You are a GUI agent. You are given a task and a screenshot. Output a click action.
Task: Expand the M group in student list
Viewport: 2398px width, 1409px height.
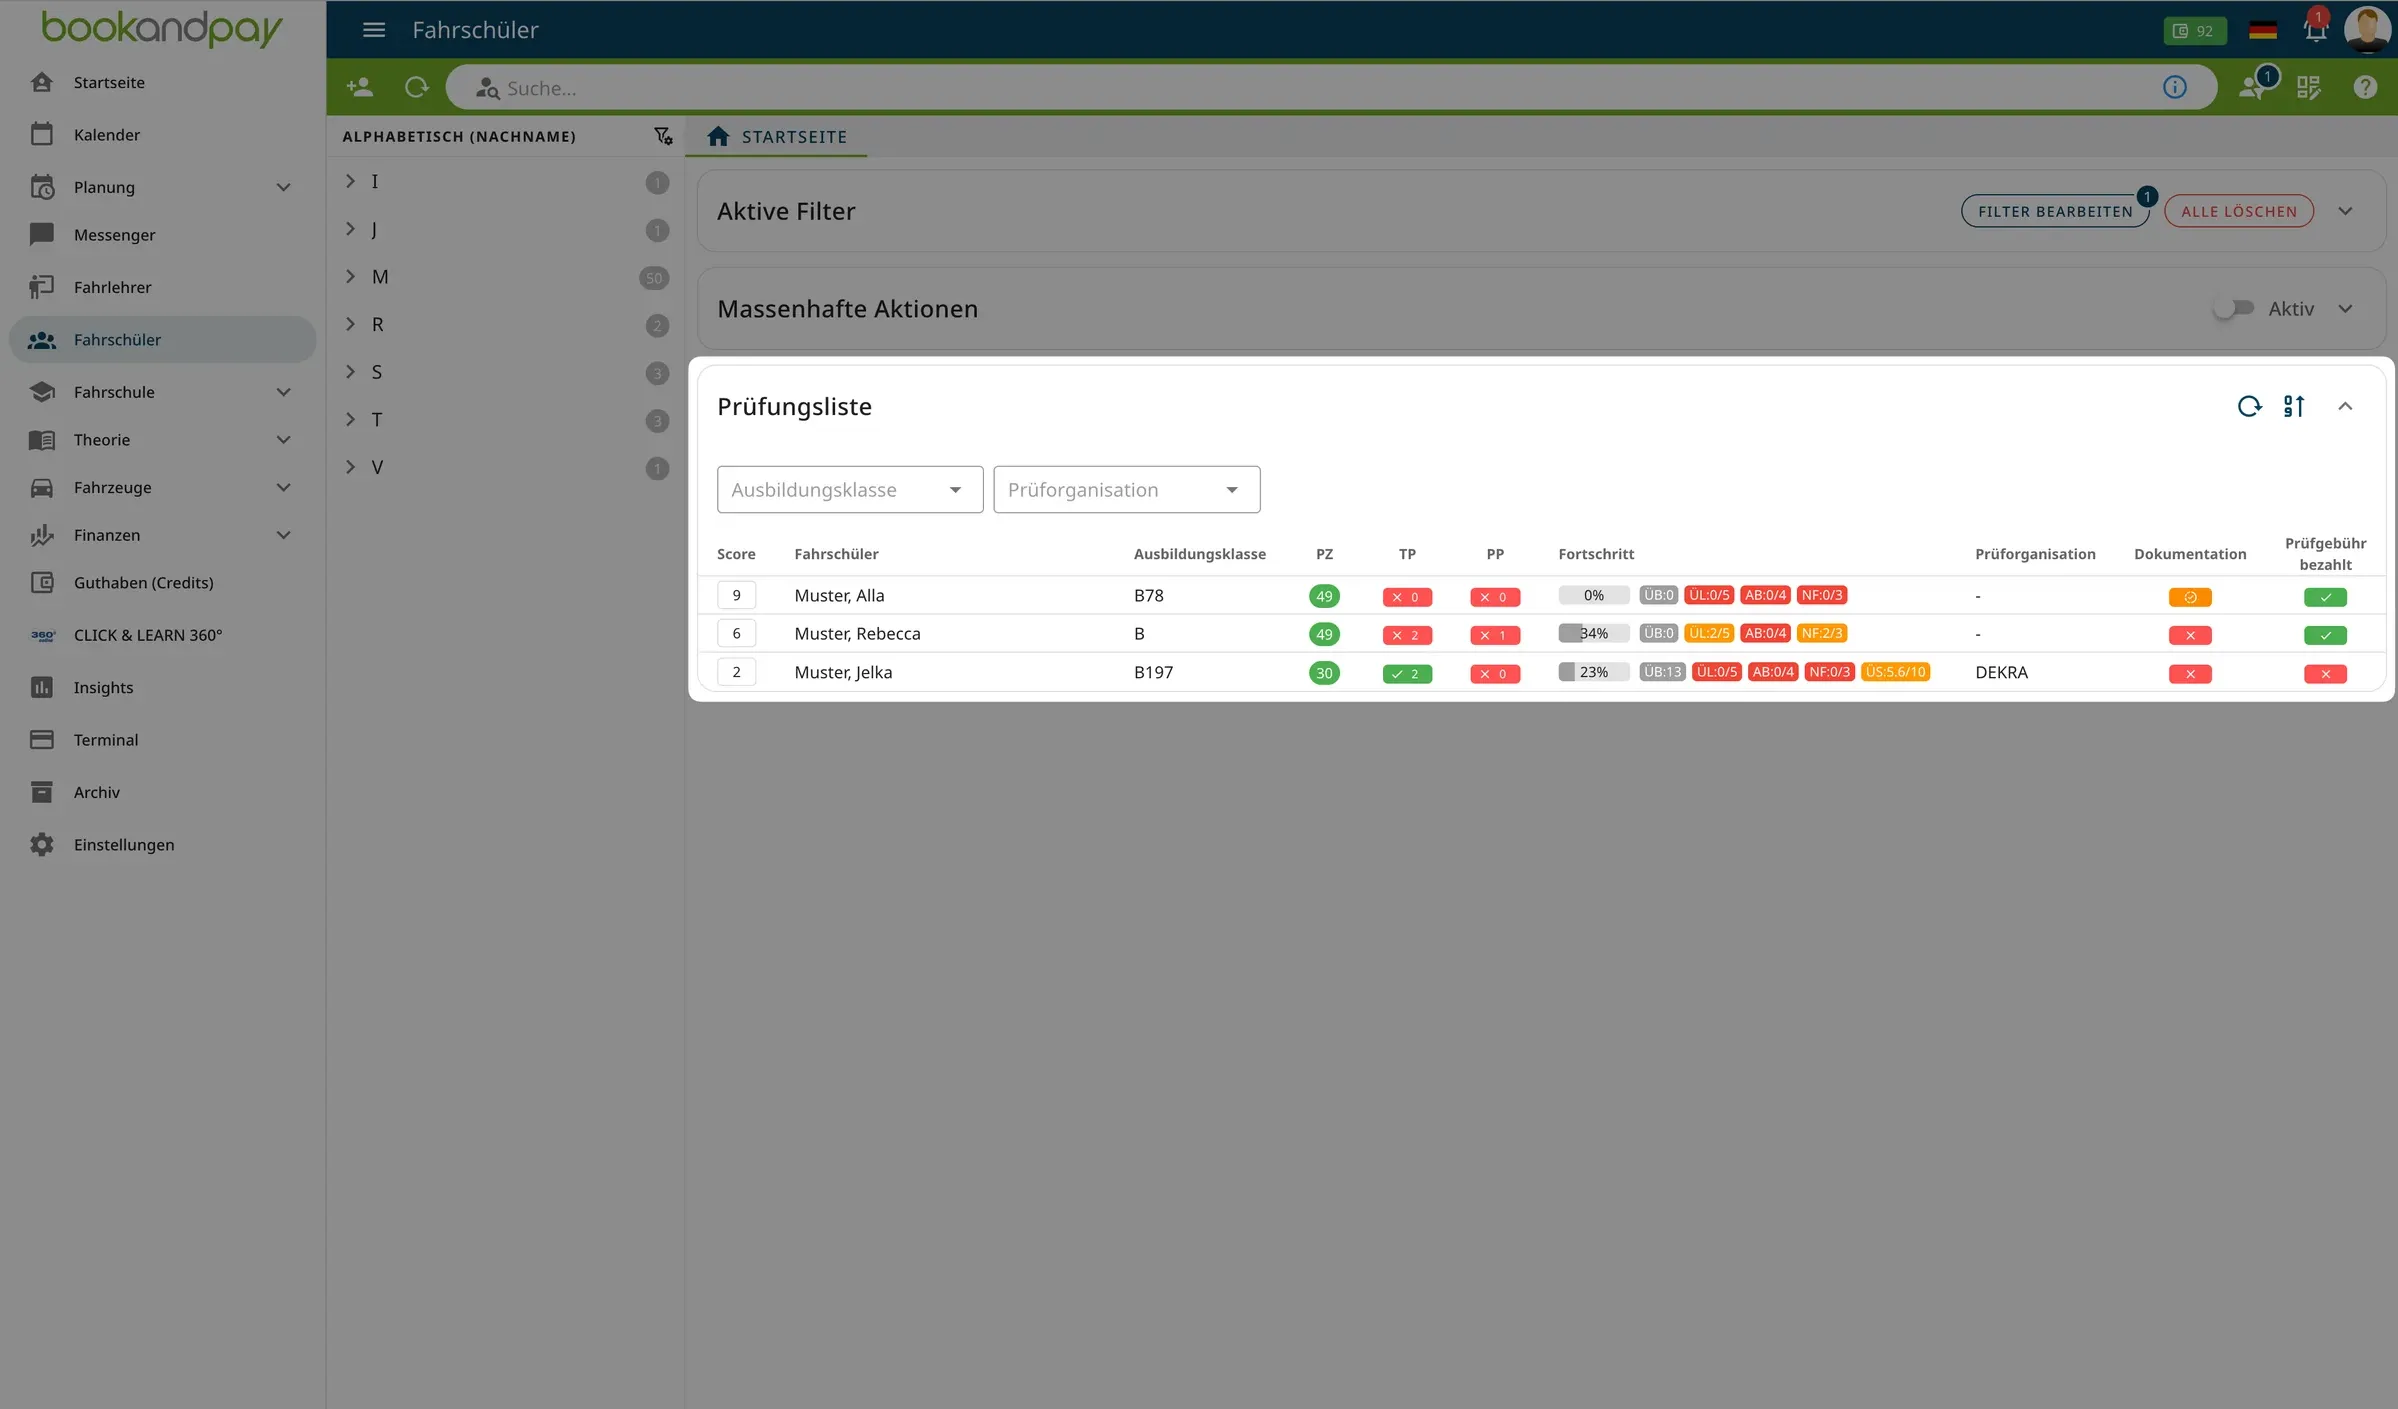pos(350,277)
